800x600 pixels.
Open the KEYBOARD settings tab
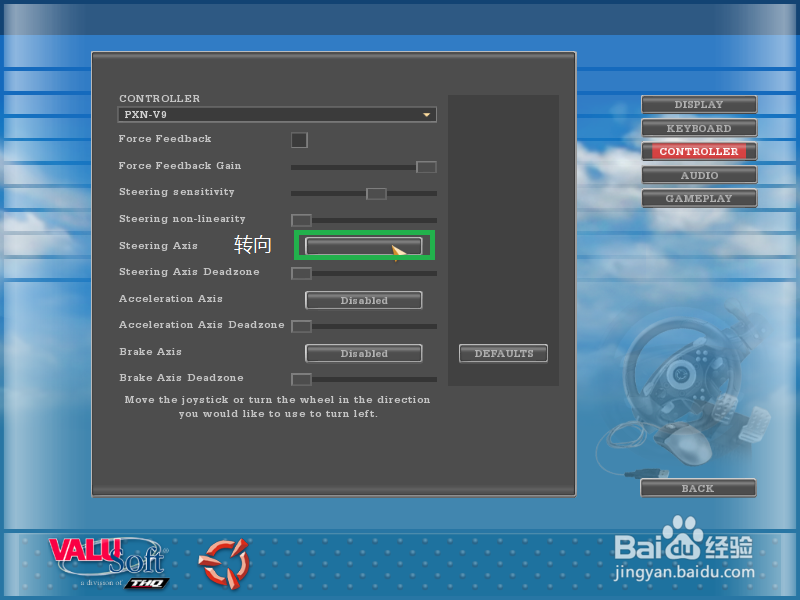[699, 128]
